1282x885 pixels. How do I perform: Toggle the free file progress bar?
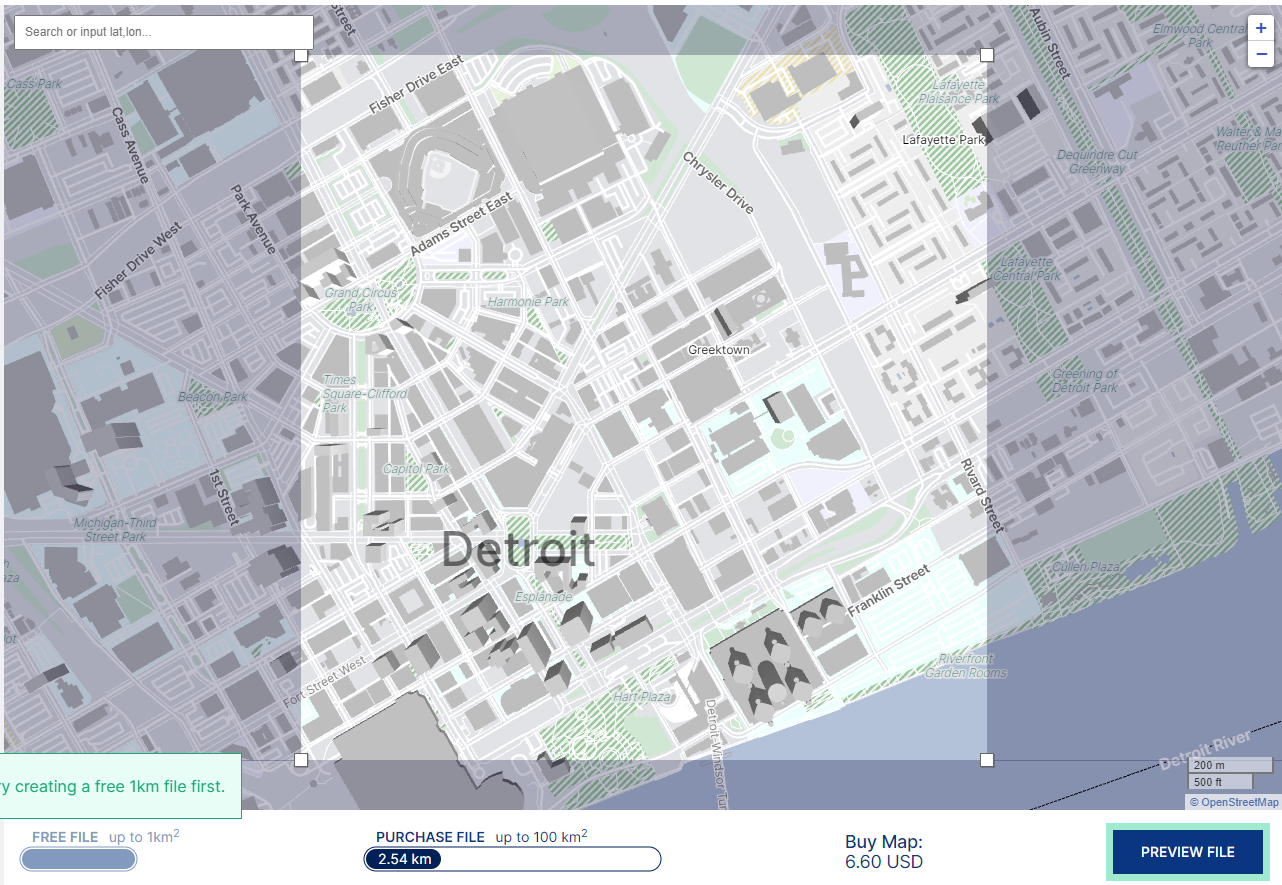78,859
